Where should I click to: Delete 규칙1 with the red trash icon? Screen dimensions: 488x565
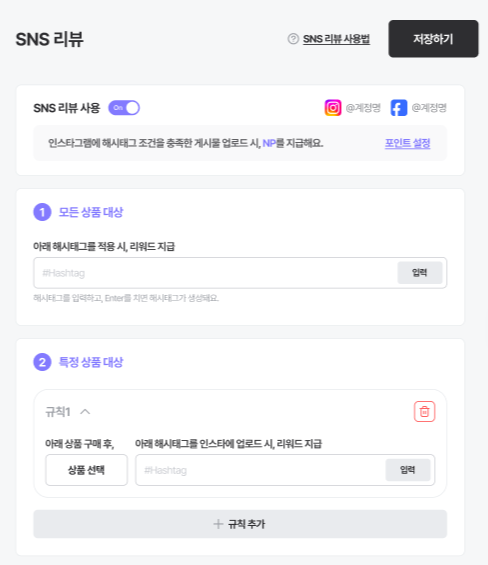point(424,411)
